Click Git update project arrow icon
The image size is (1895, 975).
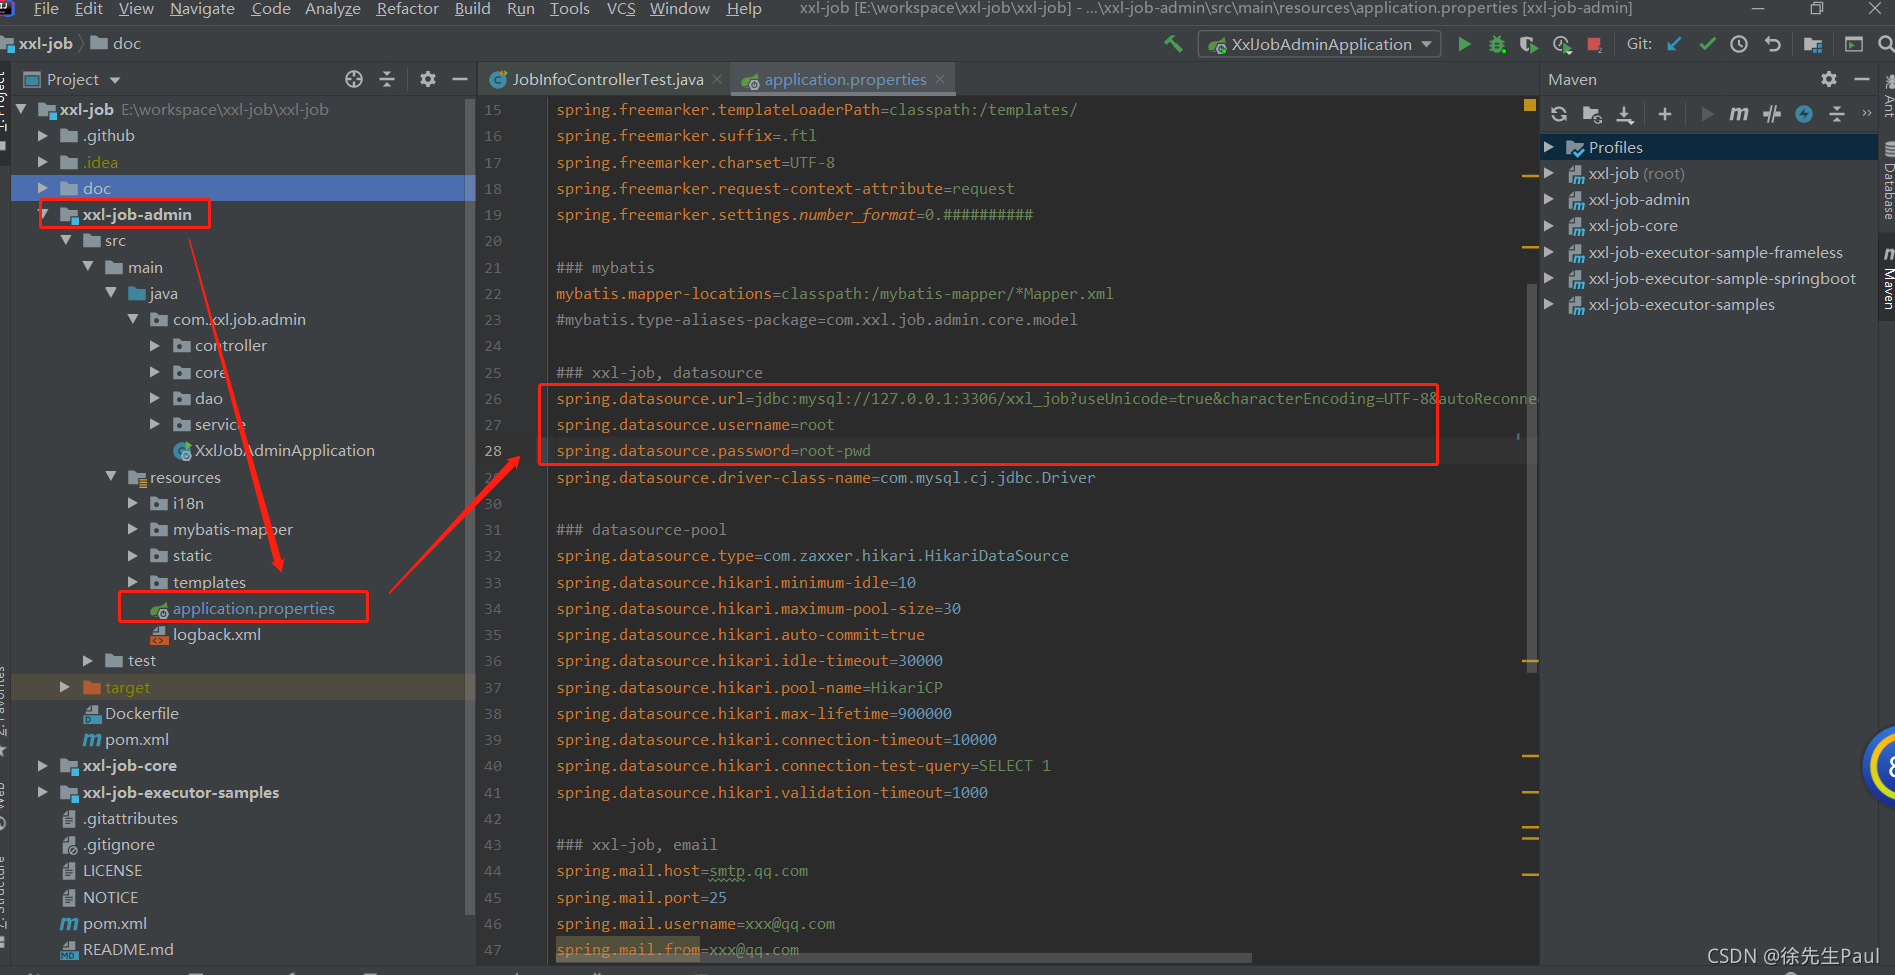click(1674, 44)
